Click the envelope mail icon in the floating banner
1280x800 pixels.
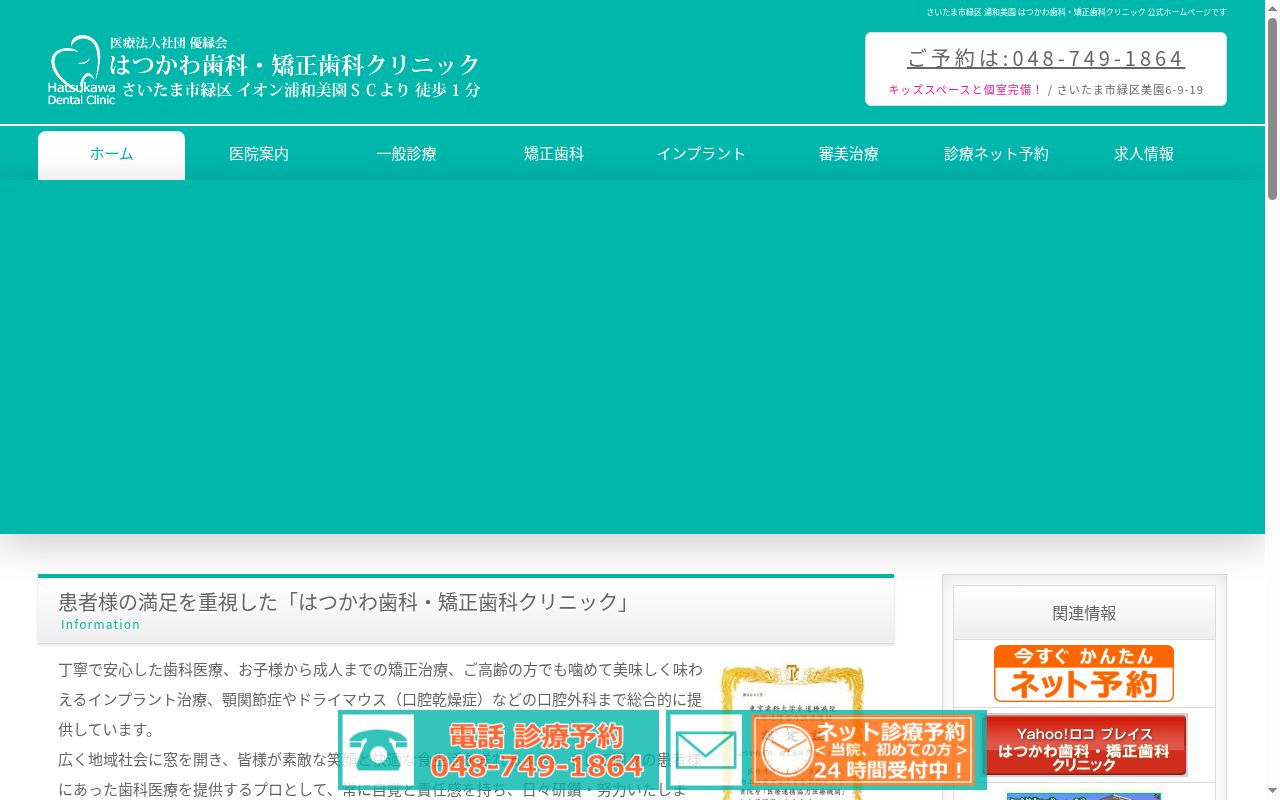click(x=706, y=751)
